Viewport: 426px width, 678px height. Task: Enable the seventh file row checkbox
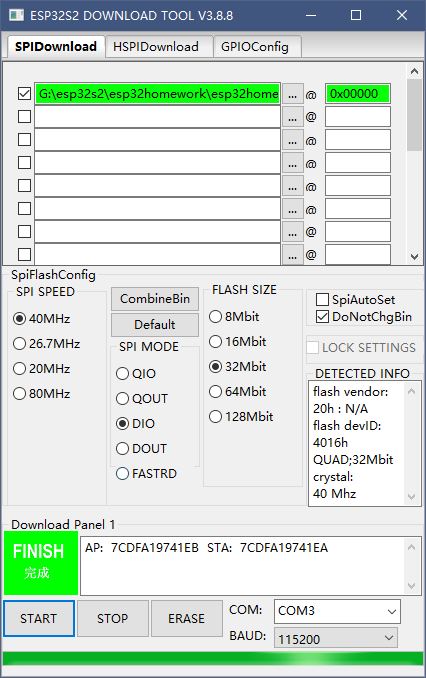click(x=24, y=231)
